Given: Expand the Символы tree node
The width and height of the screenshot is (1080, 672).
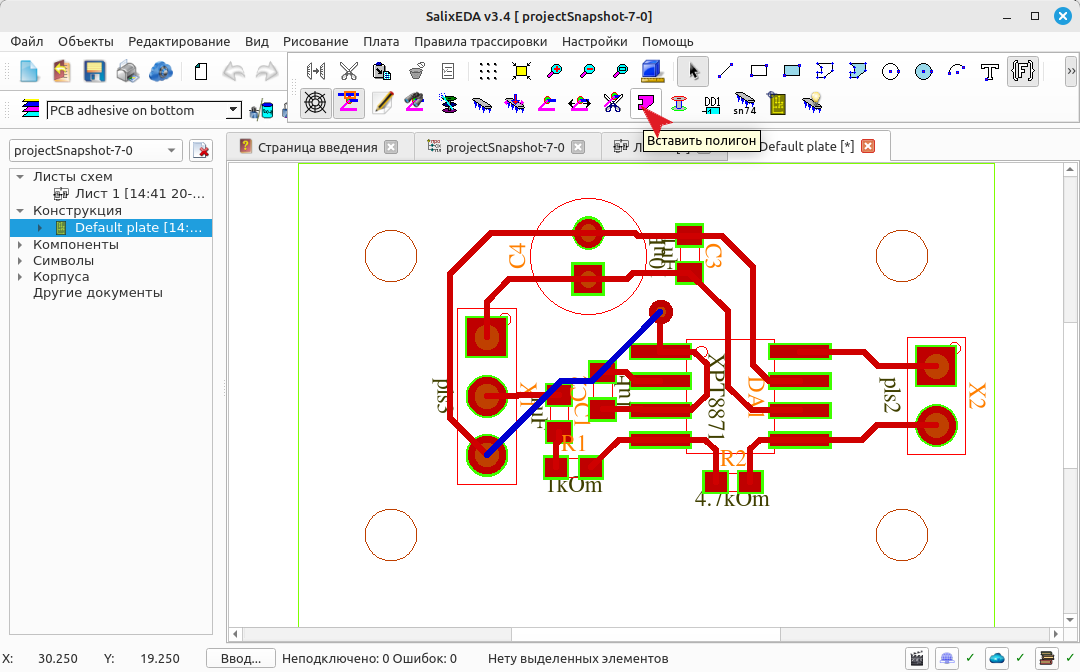Looking at the screenshot, I should (20, 261).
